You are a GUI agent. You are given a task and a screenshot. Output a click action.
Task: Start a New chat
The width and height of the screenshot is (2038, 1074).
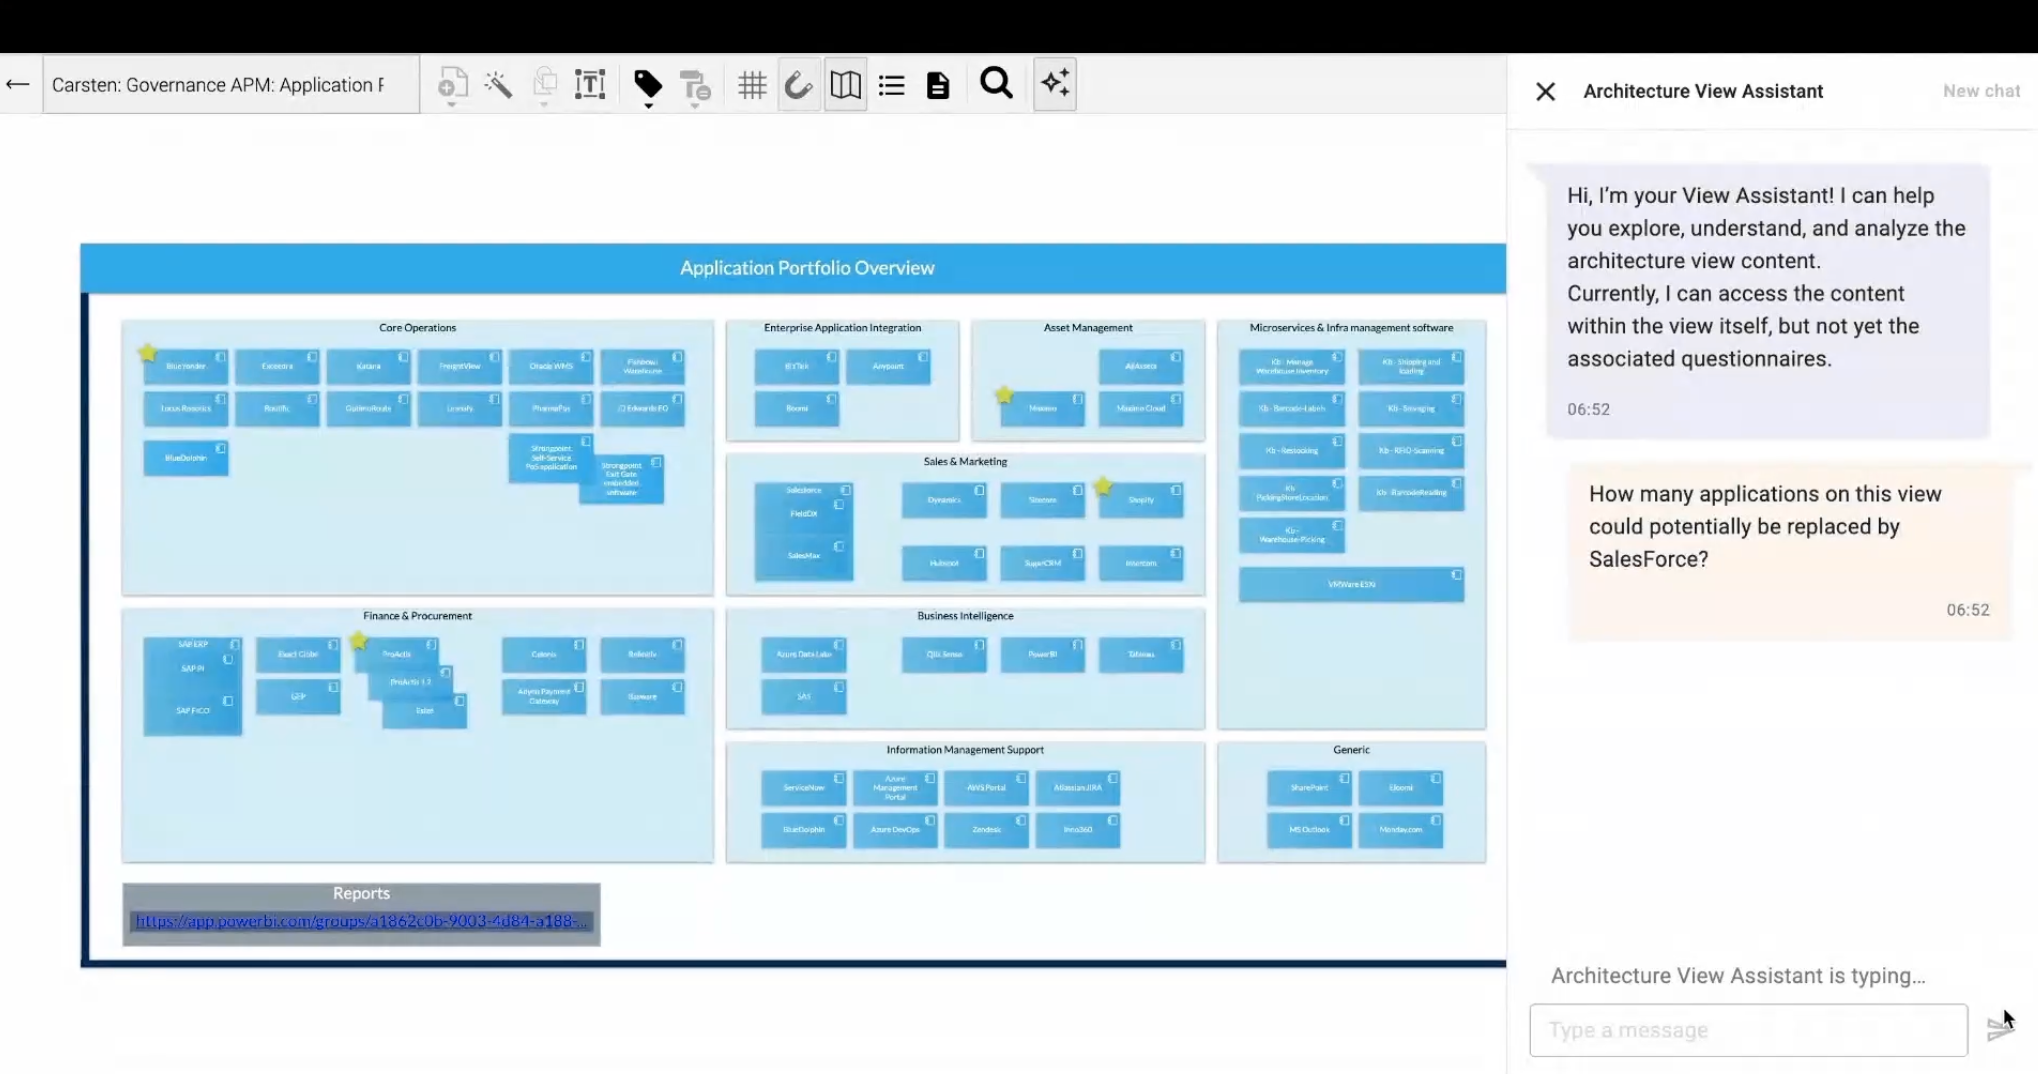tap(1981, 91)
